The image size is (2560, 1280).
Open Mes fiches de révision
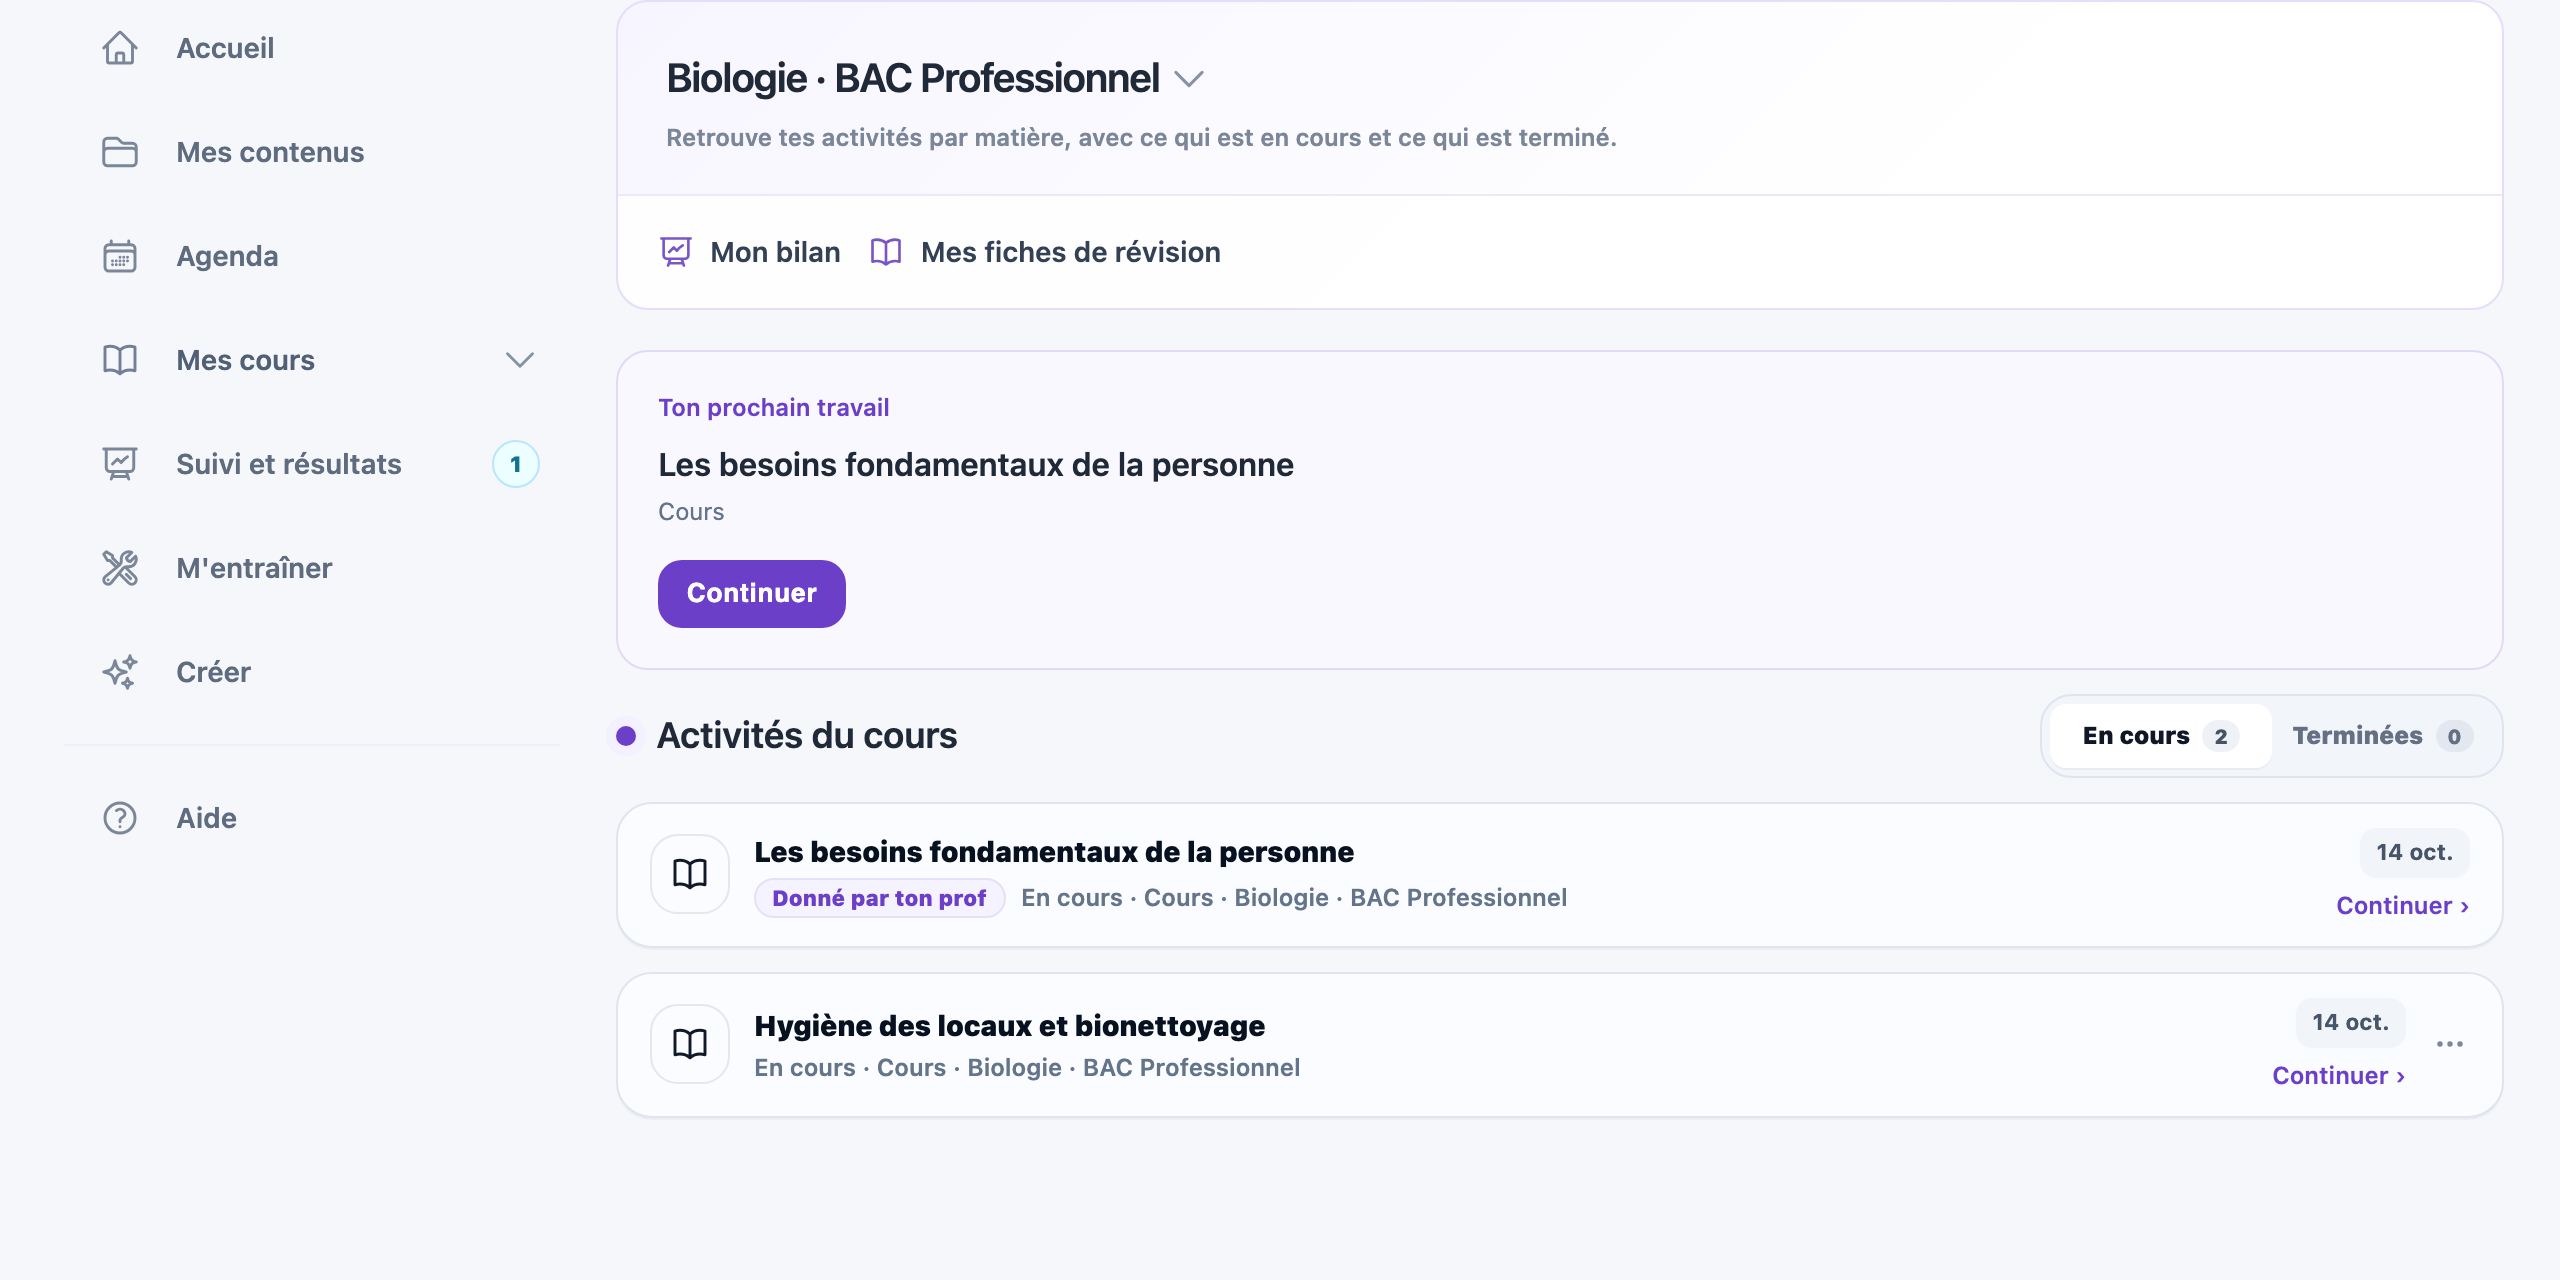(1045, 252)
